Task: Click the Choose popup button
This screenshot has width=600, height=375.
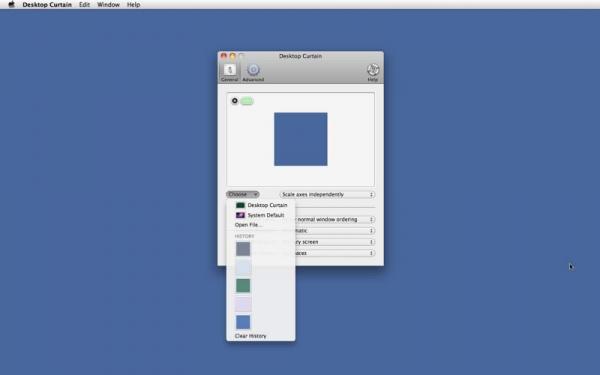Action: 243,194
